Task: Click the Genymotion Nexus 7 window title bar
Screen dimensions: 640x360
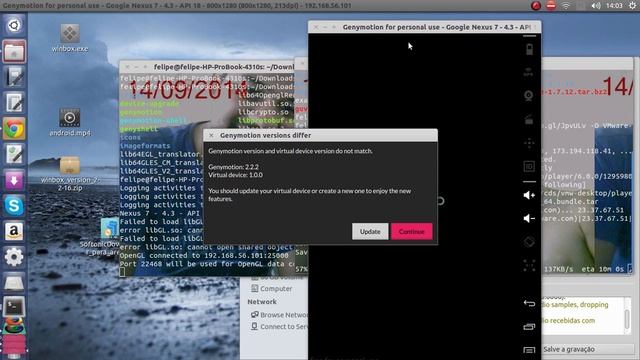Action: pos(424,27)
